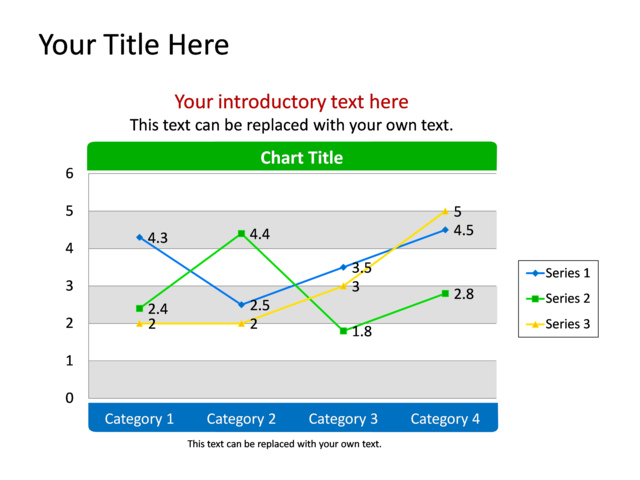Select the vertical axis value 6
This screenshot has height=480, width=640.
pos(69,173)
